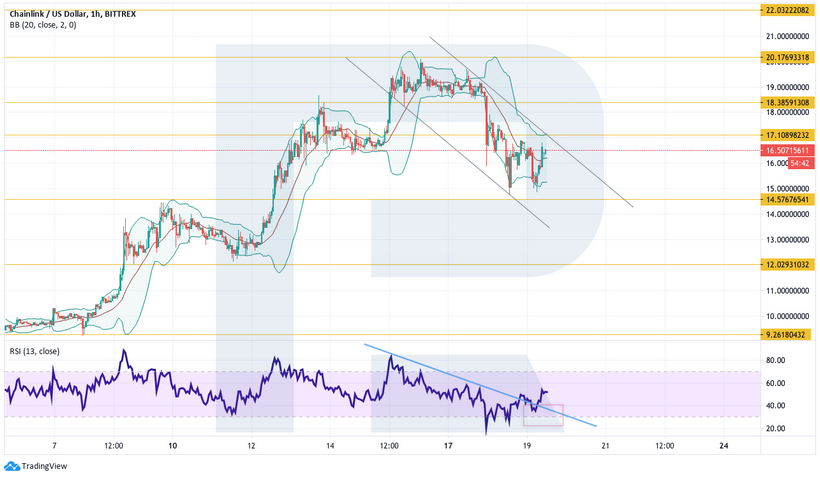Click the TradingView logo icon

tap(12, 466)
